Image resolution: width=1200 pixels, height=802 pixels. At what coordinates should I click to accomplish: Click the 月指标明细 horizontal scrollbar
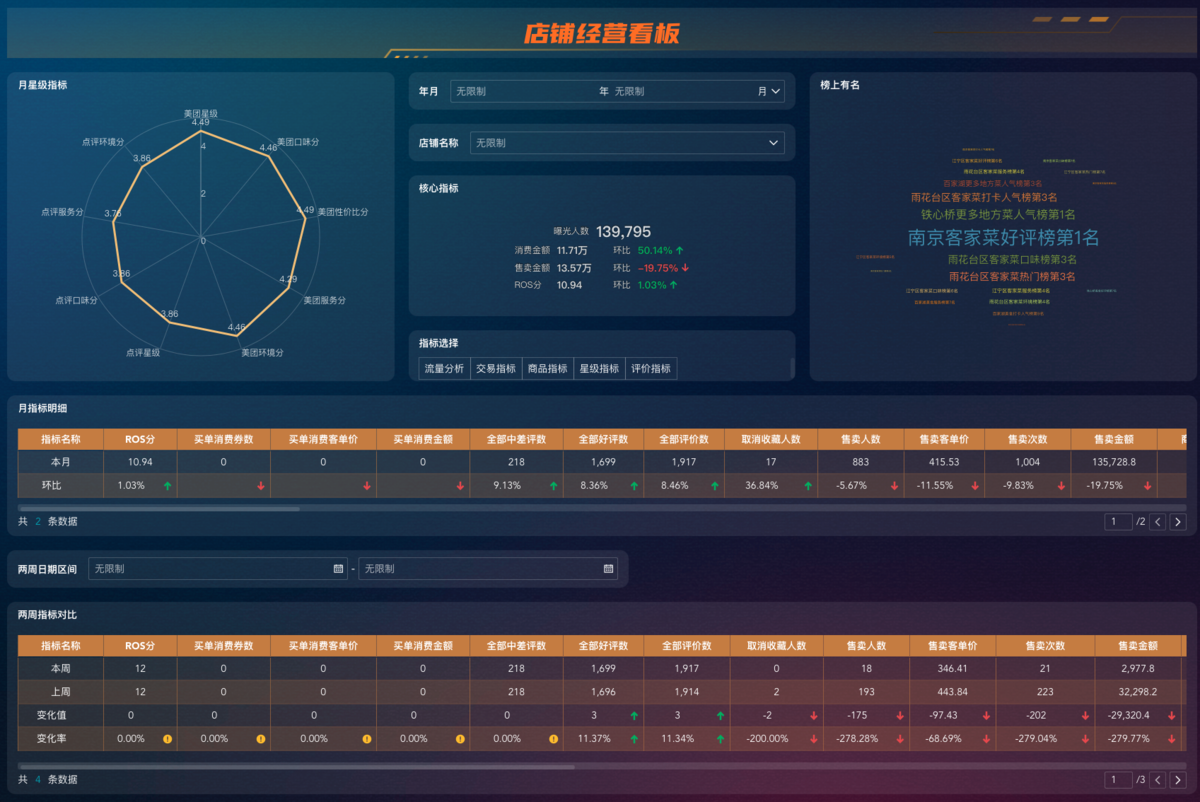[160, 508]
